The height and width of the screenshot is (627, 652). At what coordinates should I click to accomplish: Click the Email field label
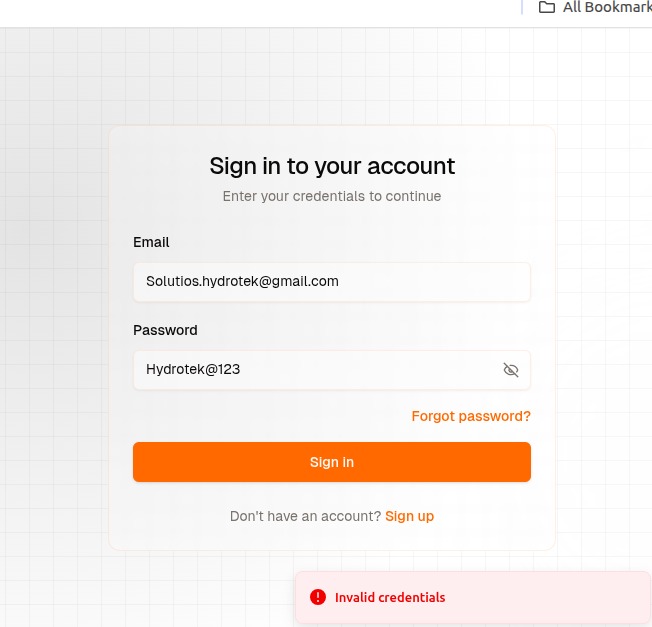pos(151,242)
